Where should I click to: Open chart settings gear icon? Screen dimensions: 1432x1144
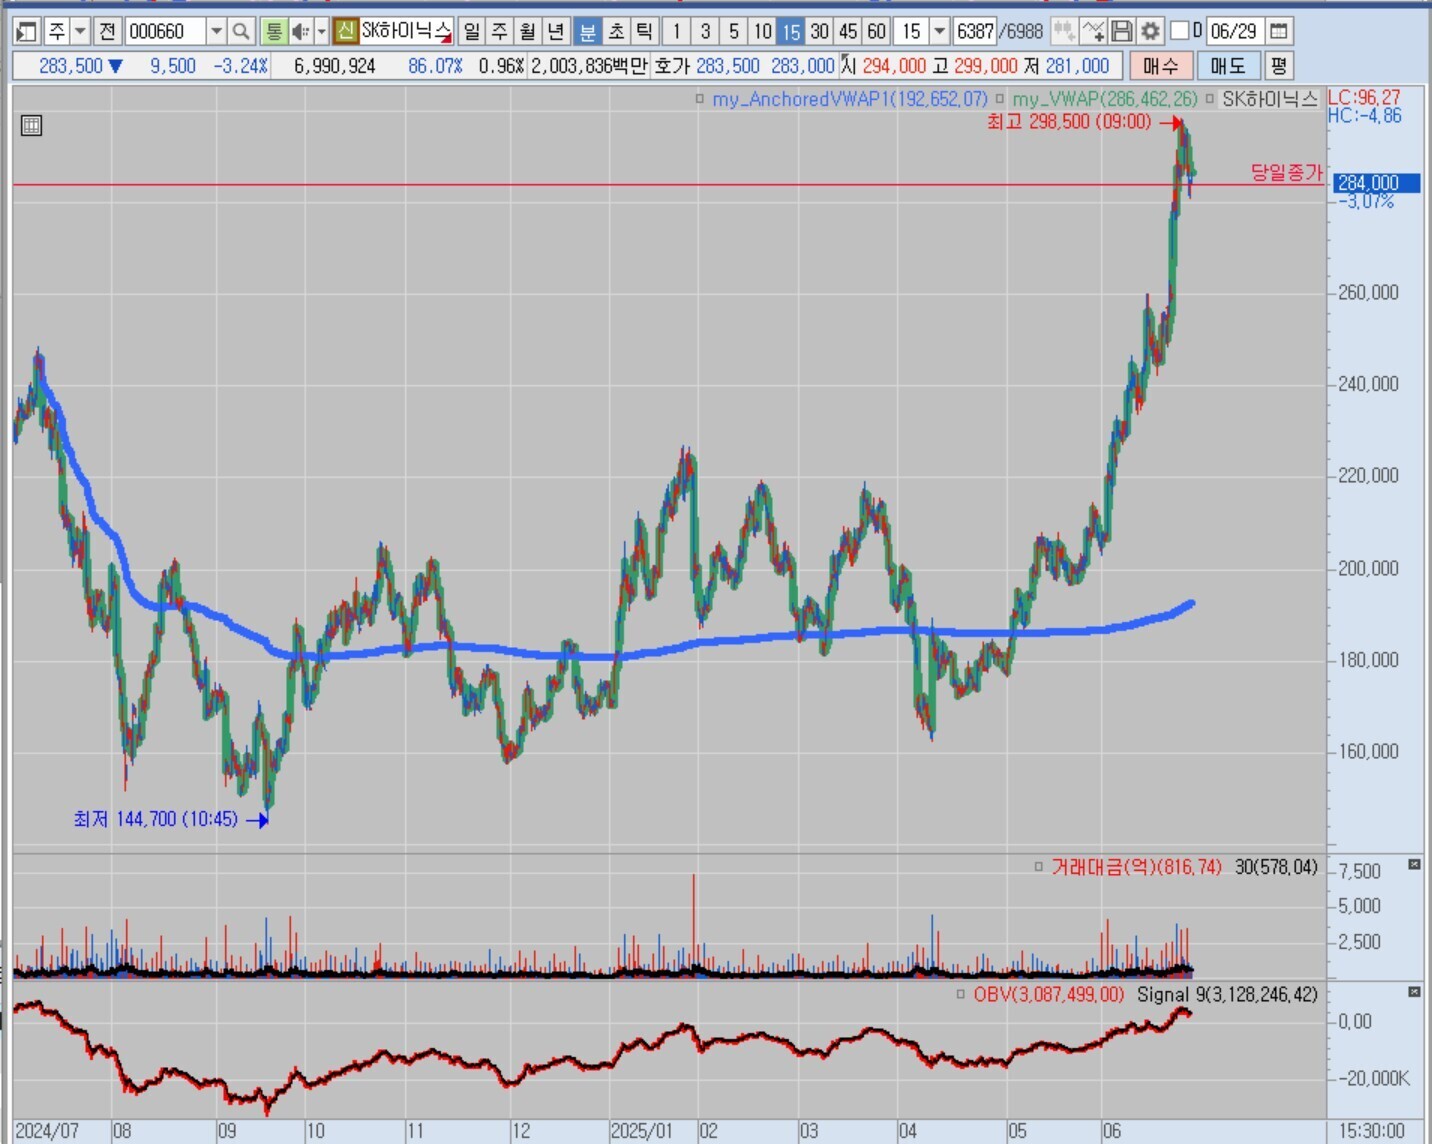1151,32
